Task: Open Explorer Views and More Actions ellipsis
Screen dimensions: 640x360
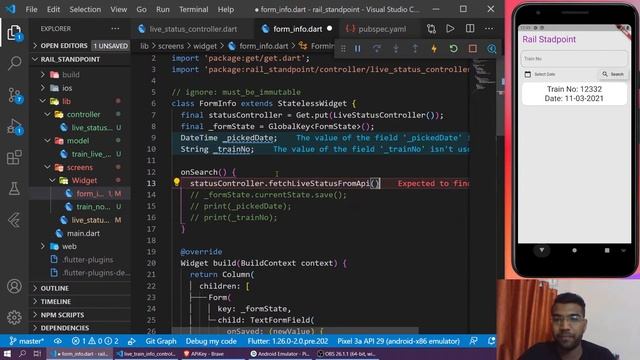Action: 115,29
